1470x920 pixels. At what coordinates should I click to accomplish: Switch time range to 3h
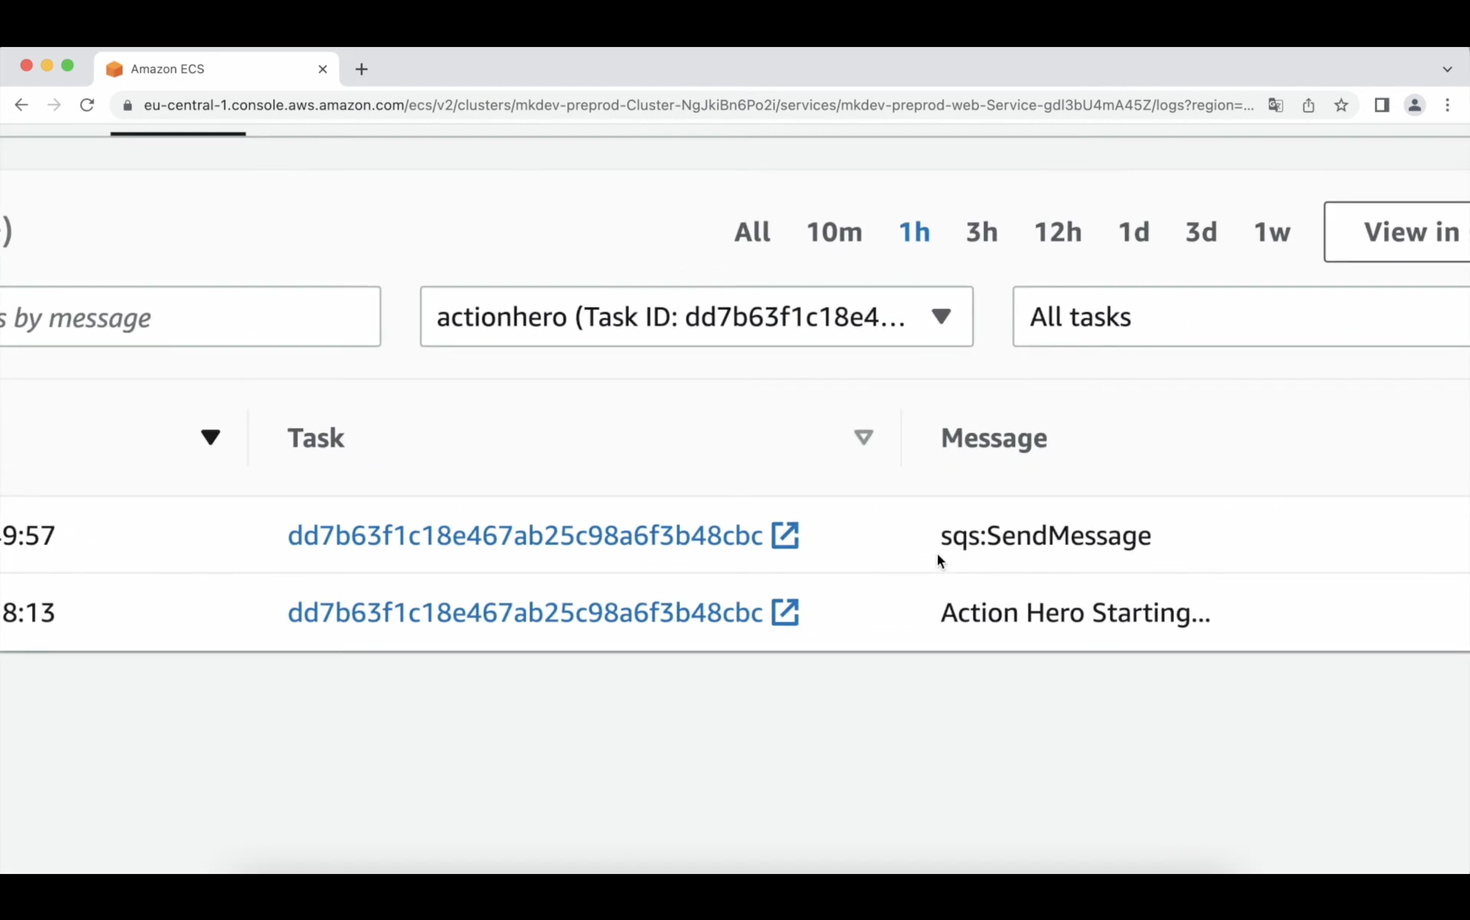tap(981, 232)
